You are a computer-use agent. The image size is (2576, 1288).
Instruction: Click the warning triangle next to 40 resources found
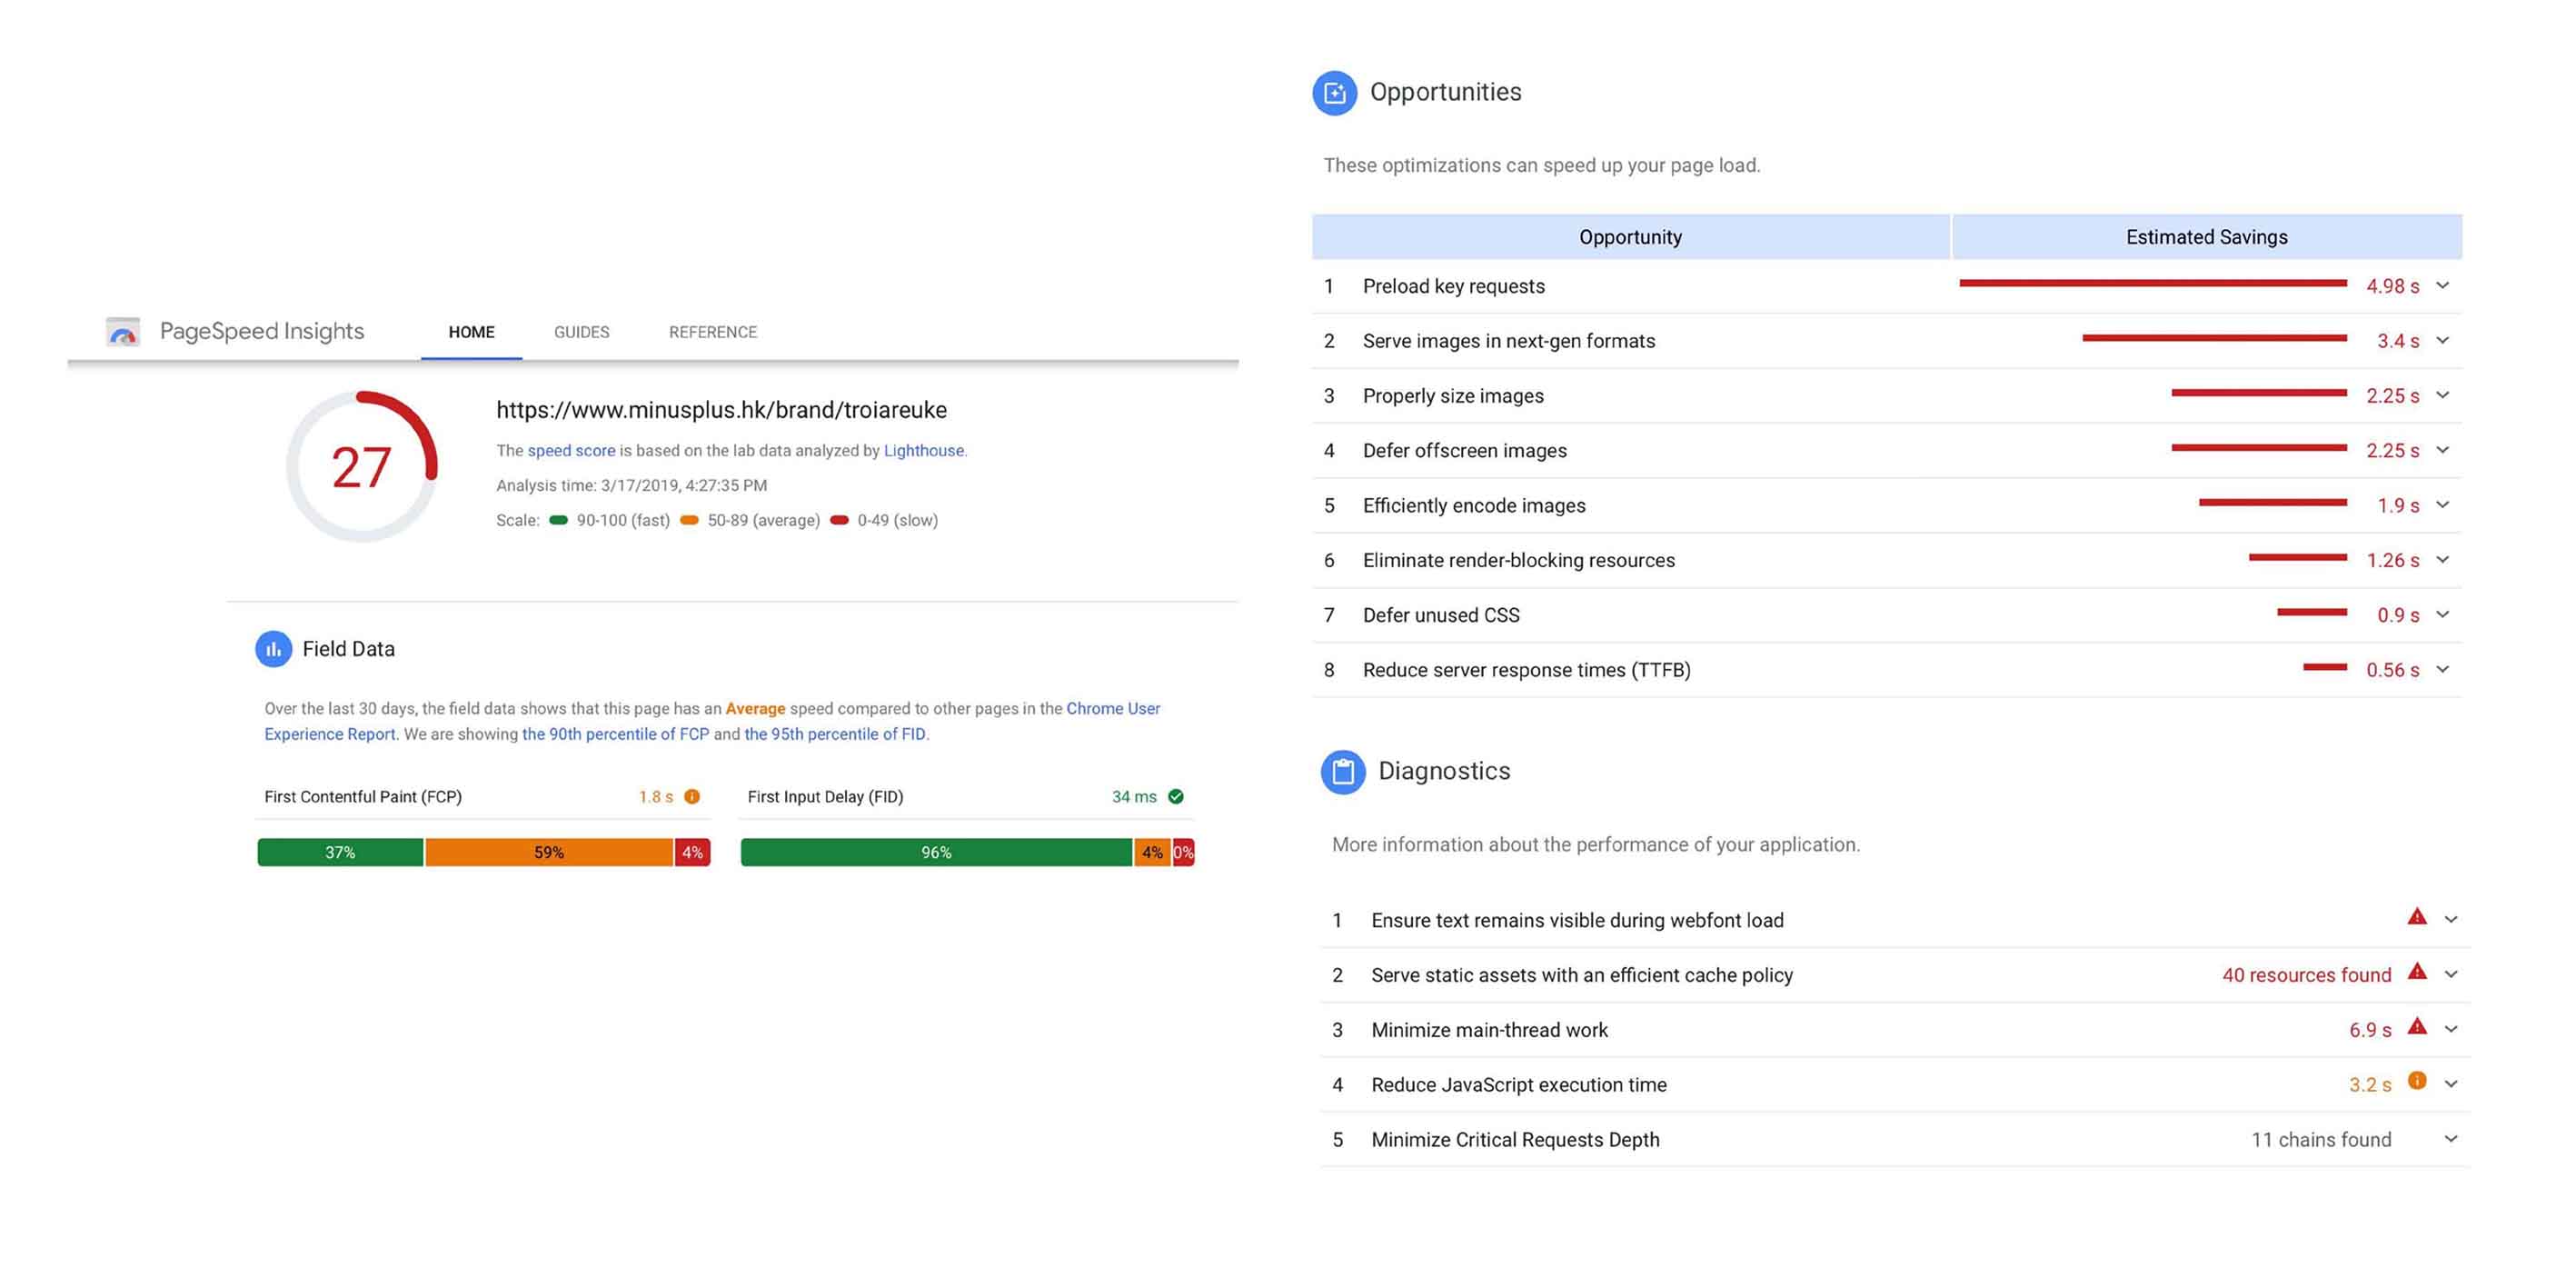2417,972
